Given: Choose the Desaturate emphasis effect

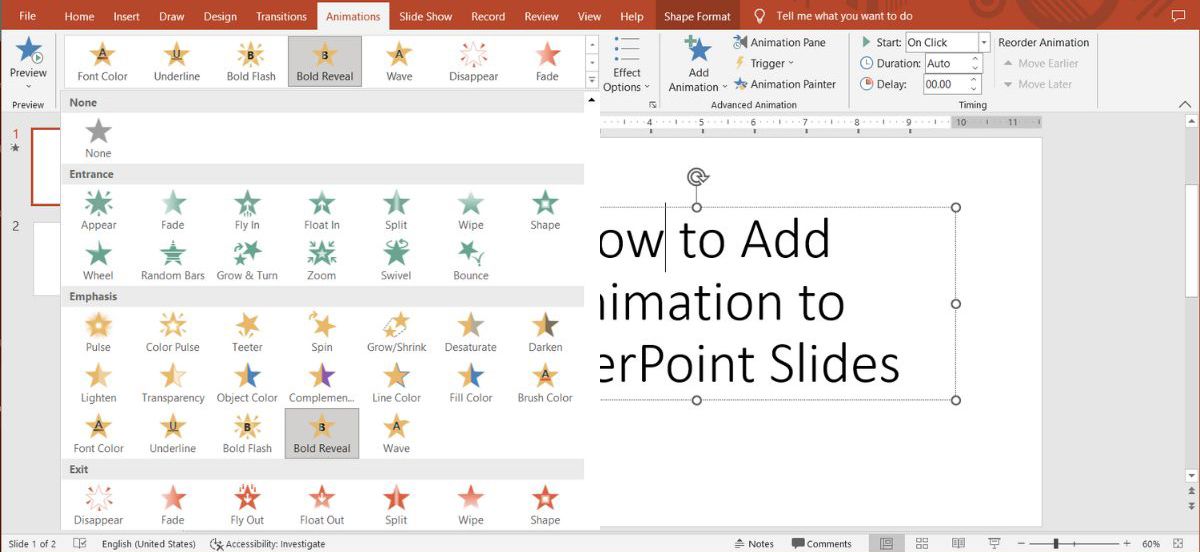Looking at the screenshot, I should click(x=471, y=333).
